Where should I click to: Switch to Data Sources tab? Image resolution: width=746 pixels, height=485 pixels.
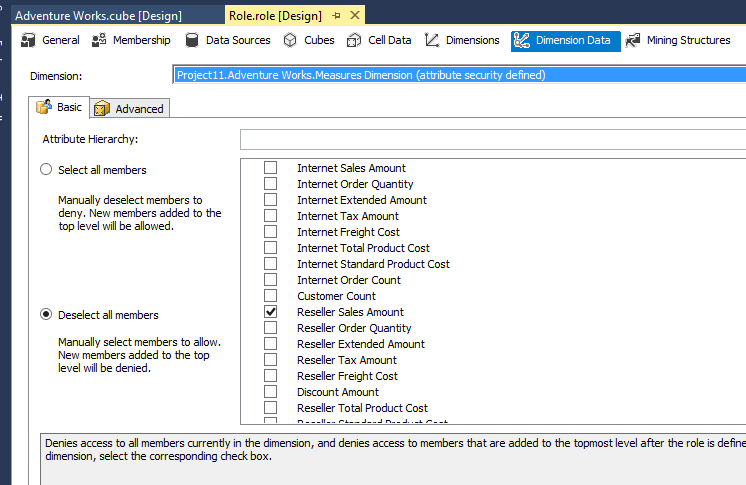[x=228, y=40]
